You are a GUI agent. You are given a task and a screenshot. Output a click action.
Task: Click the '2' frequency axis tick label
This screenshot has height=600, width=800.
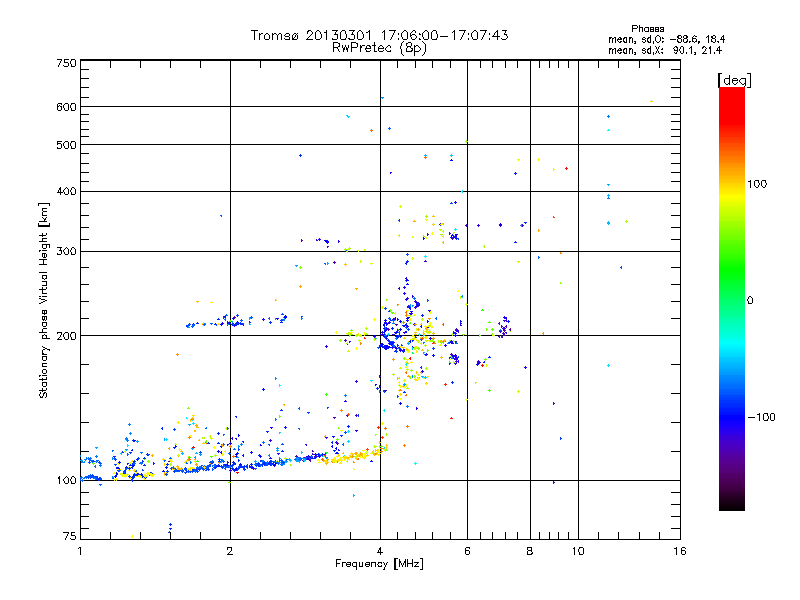[x=230, y=551]
